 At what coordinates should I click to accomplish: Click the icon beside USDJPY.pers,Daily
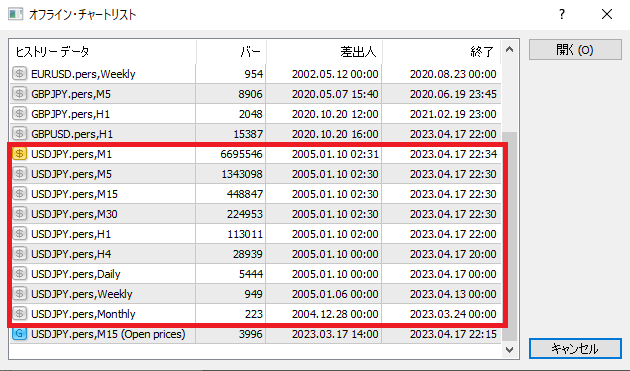click(19, 274)
